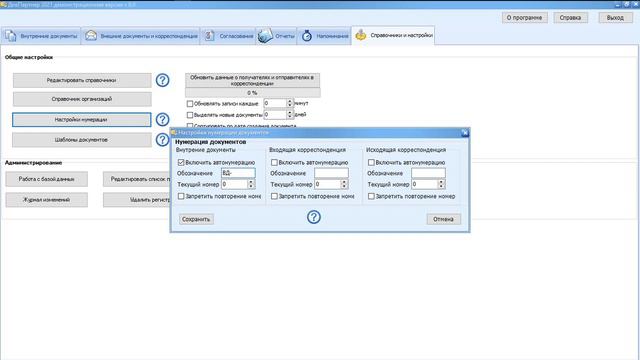This screenshot has height=360, width=640.
Task: Save numbering settings with Сохранить
Action: point(196,219)
